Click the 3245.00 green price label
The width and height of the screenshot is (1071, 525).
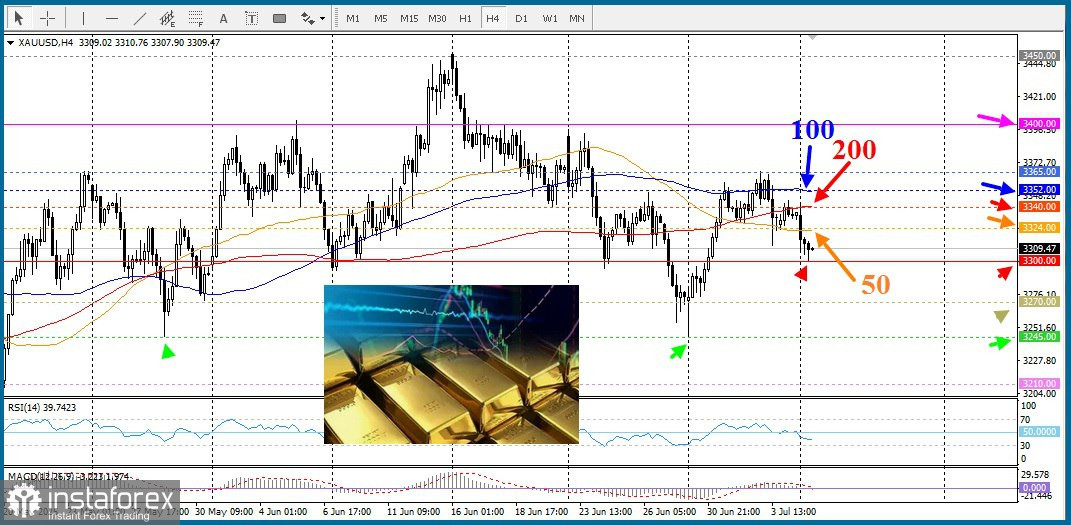click(1039, 337)
